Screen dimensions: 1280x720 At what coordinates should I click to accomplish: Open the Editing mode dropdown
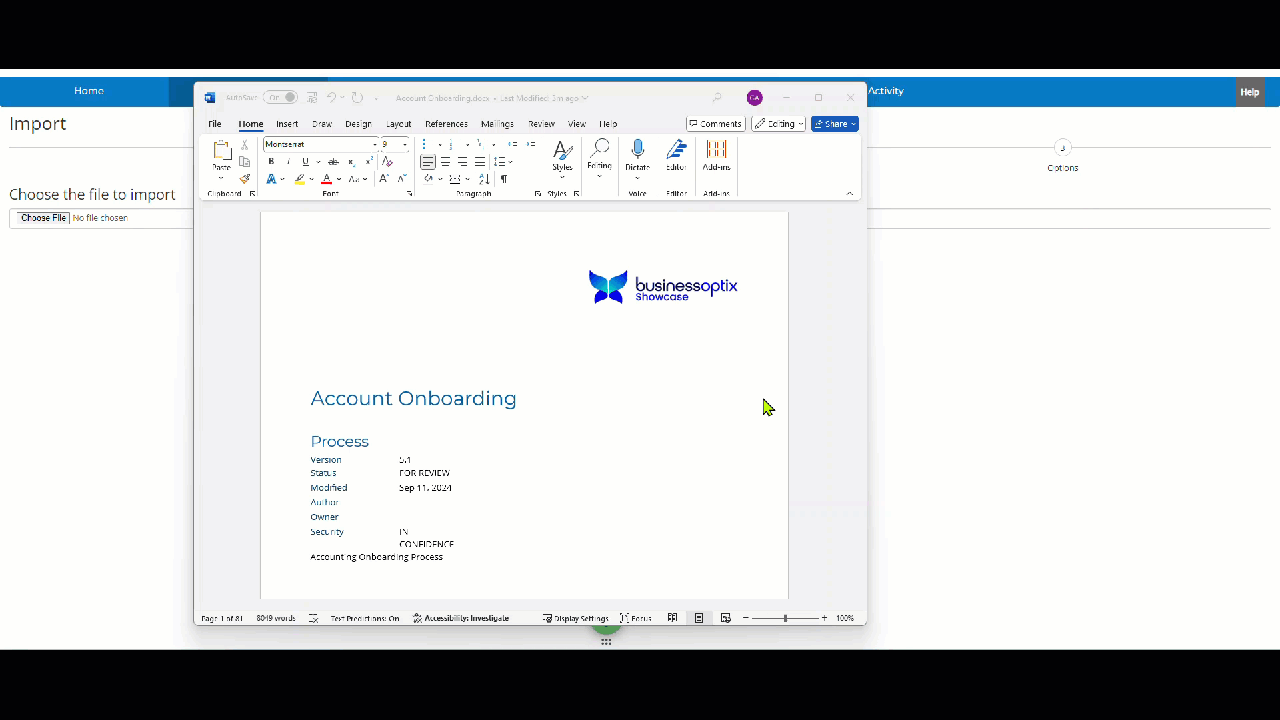778,124
